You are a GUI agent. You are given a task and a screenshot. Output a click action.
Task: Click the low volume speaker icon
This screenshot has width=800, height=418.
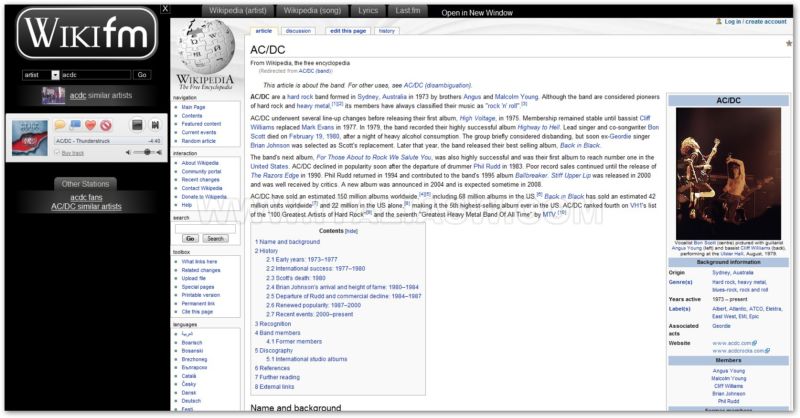(x=128, y=152)
